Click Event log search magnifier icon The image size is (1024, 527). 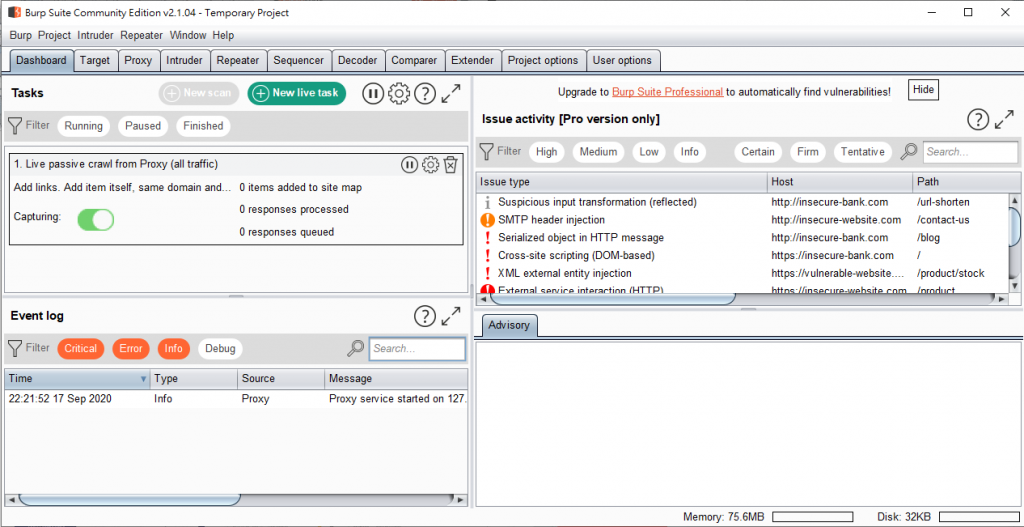(355, 349)
